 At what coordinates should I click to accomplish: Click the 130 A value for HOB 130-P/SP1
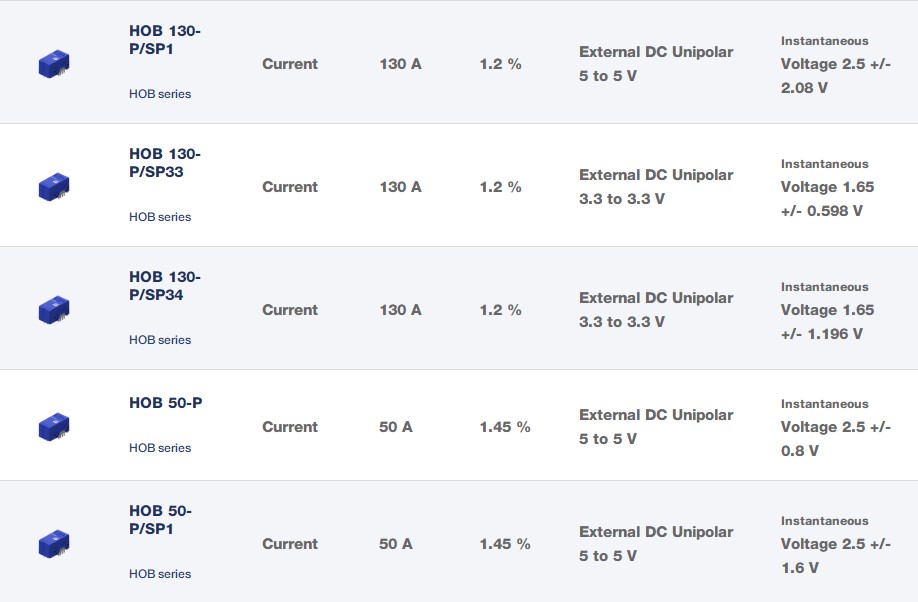[x=400, y=64]
